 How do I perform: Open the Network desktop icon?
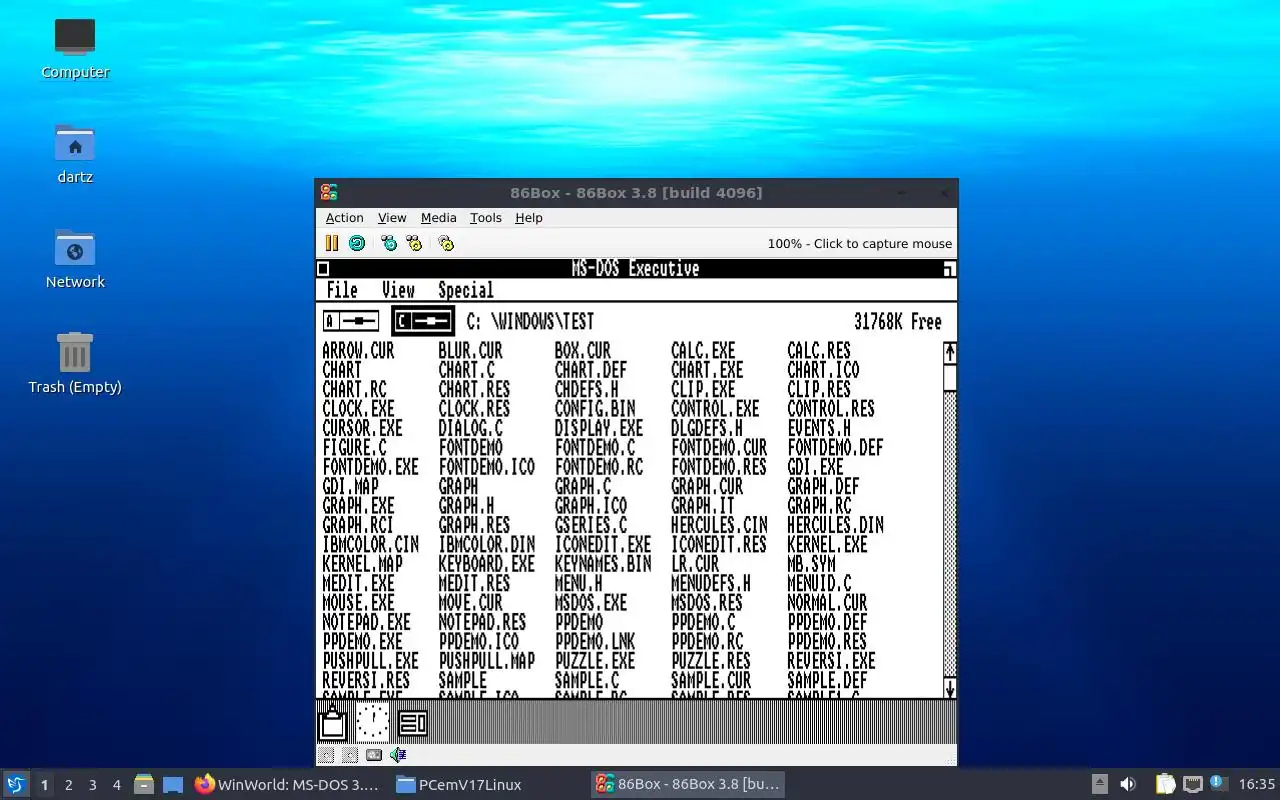tap(75, 258)
